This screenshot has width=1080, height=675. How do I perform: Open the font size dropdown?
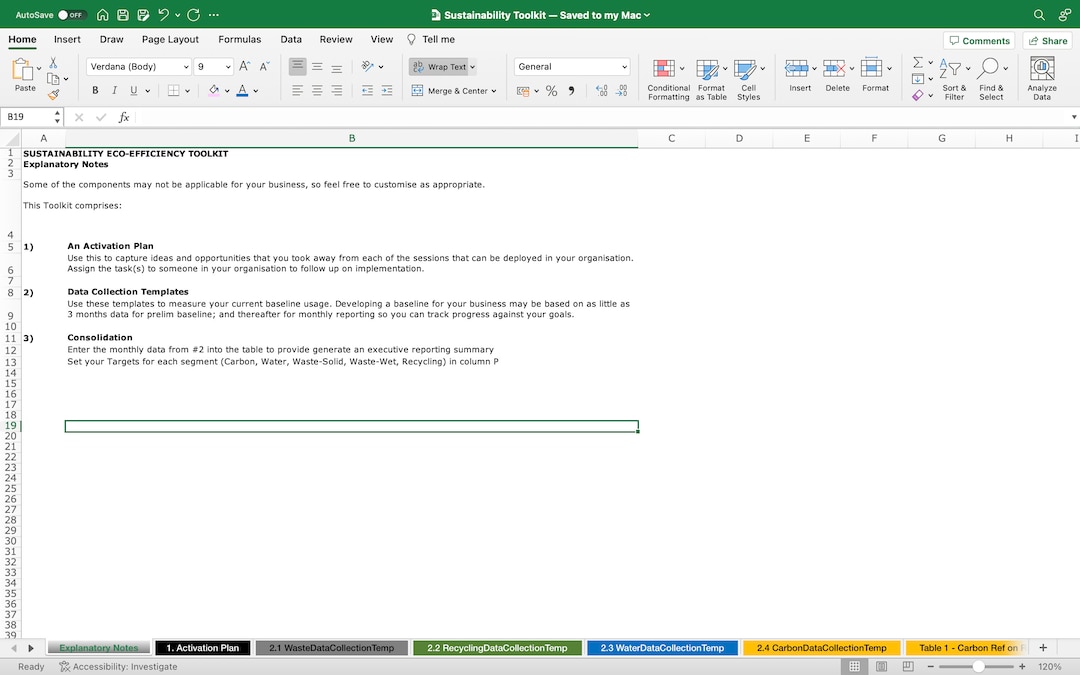(228, 66)
